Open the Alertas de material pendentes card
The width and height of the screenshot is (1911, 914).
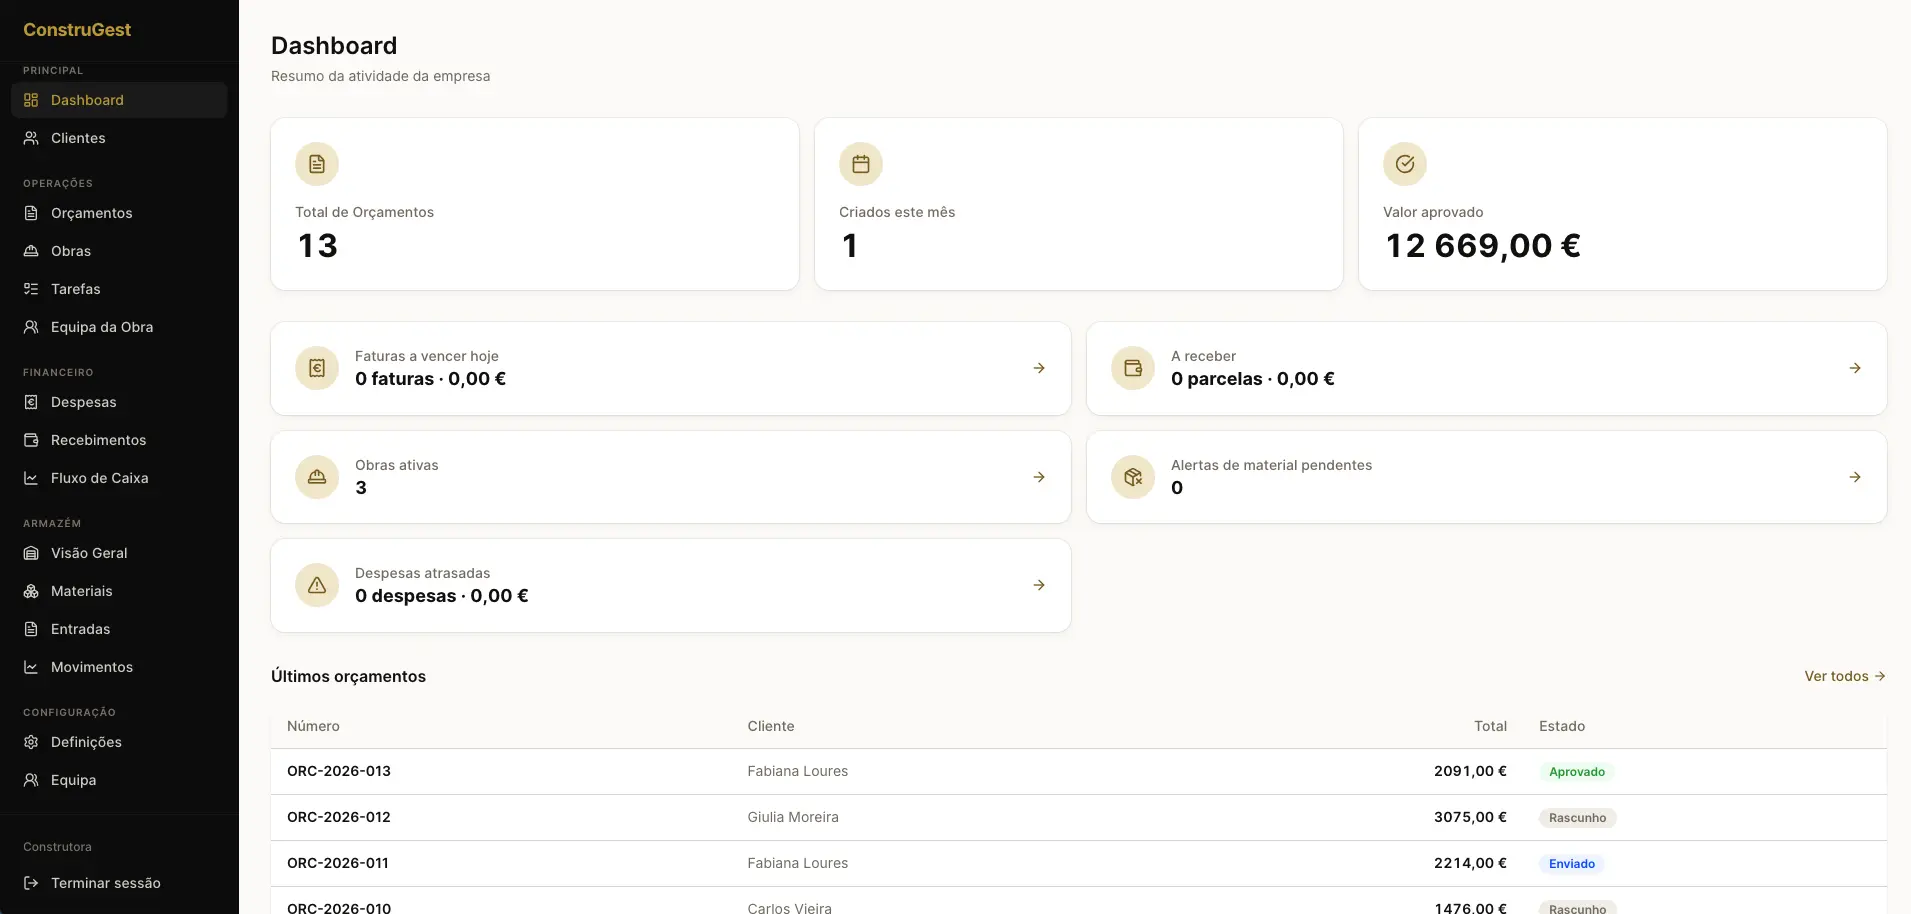tap(1486, 477)
